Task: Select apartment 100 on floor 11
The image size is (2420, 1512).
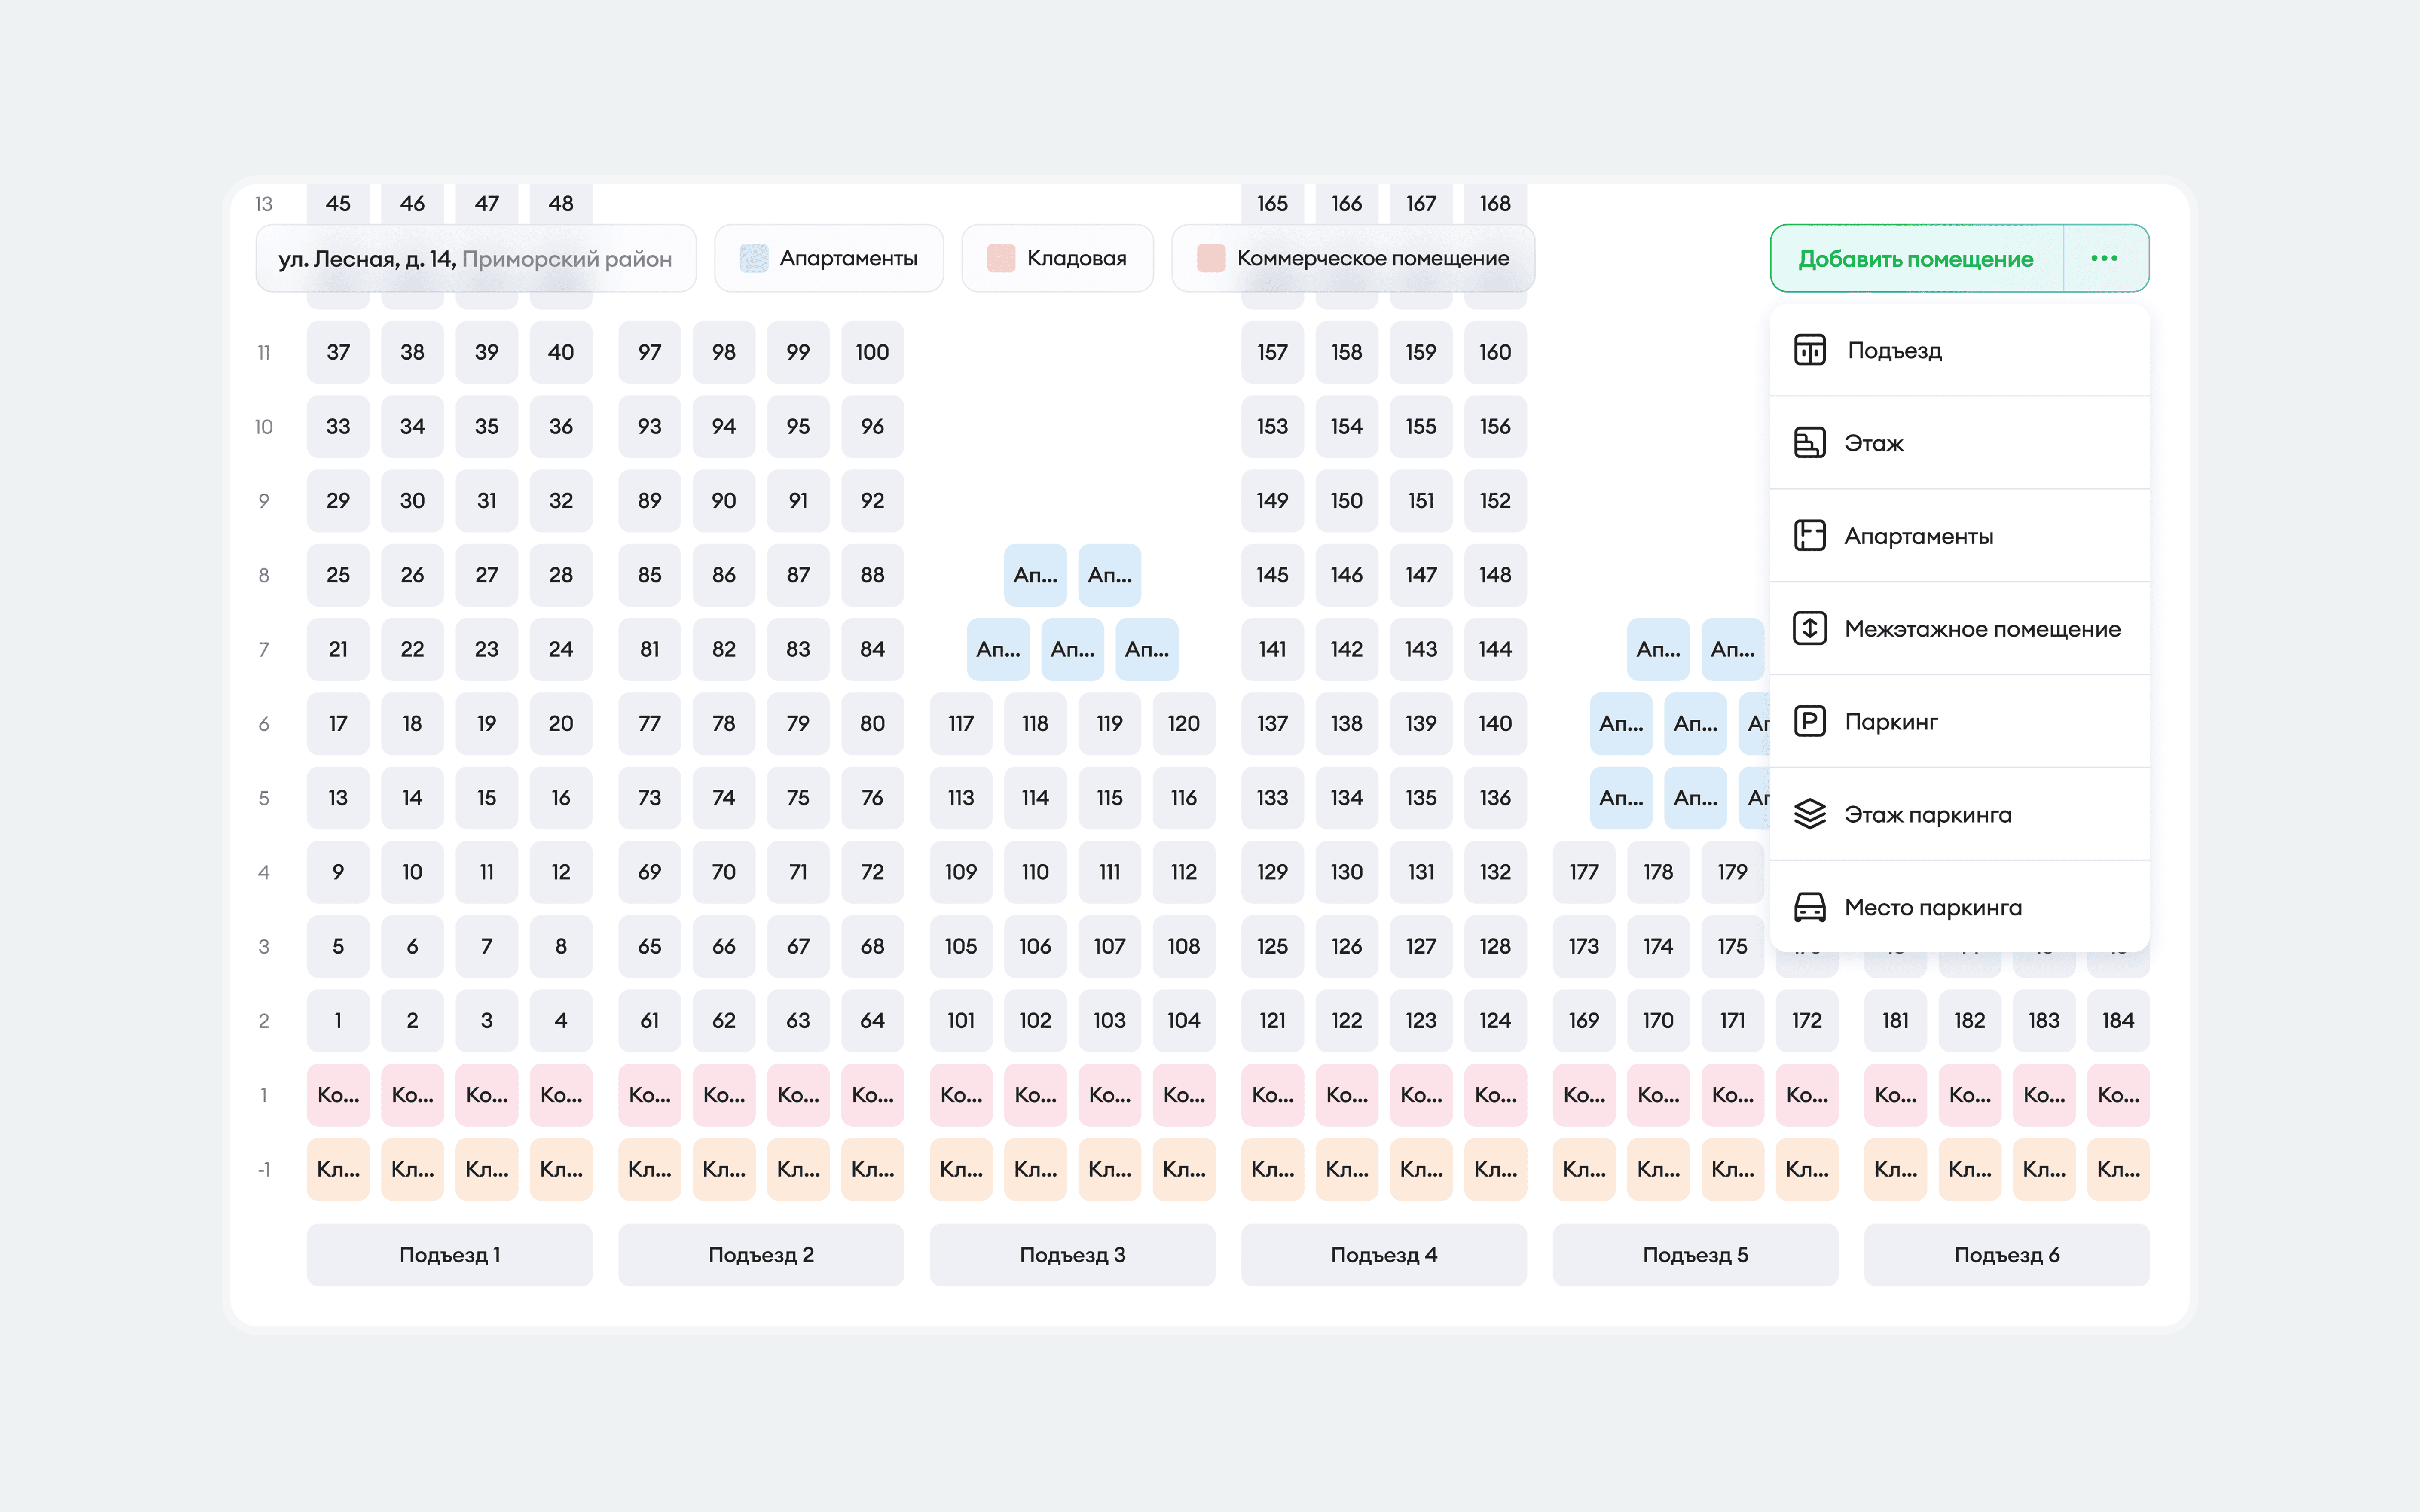Action: point(872,352)
